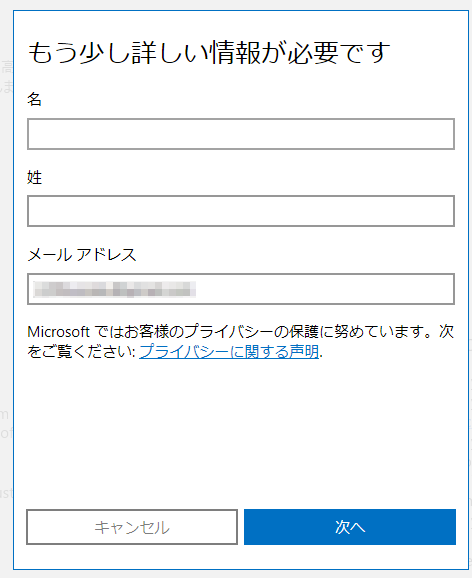Click the キャンセル button

pos(132,527)
